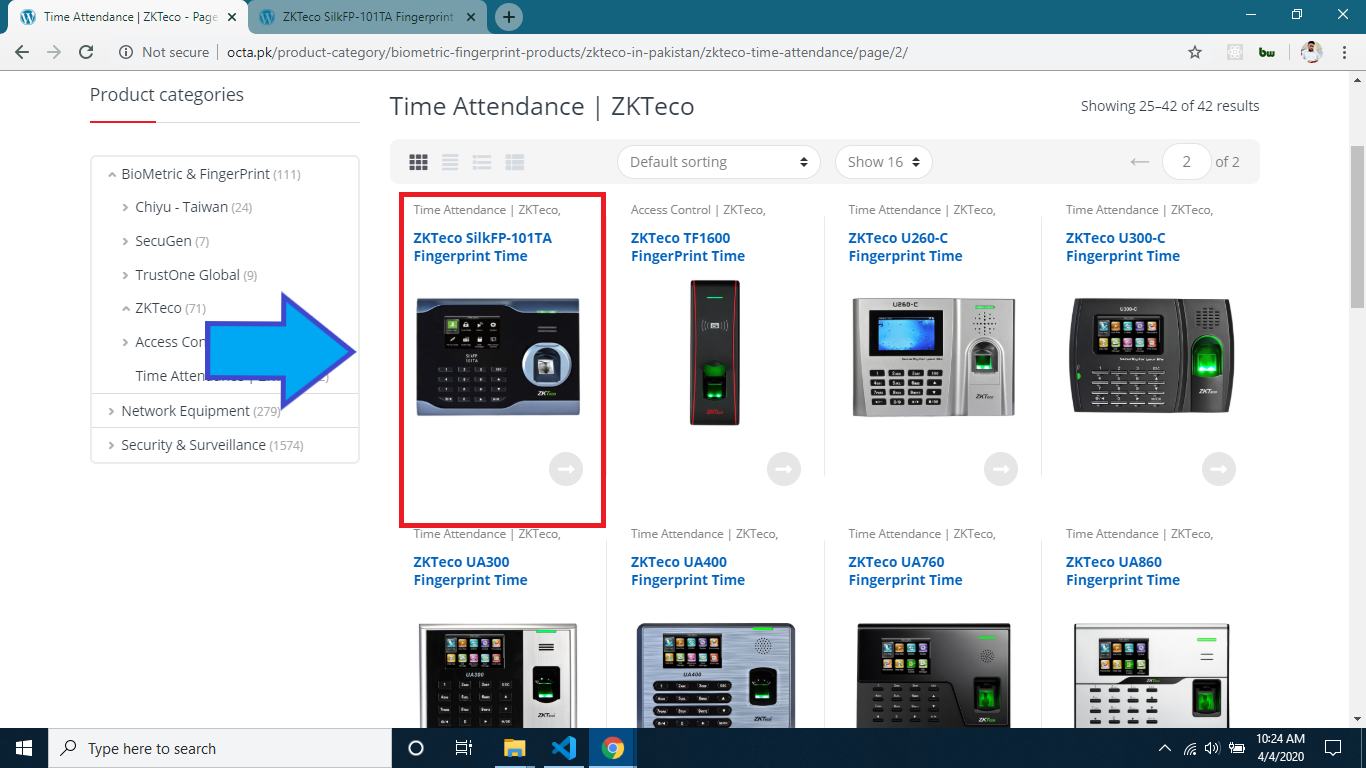Click the page number input field
This screenshot has height=768, width=1366.
(1187, 162)
